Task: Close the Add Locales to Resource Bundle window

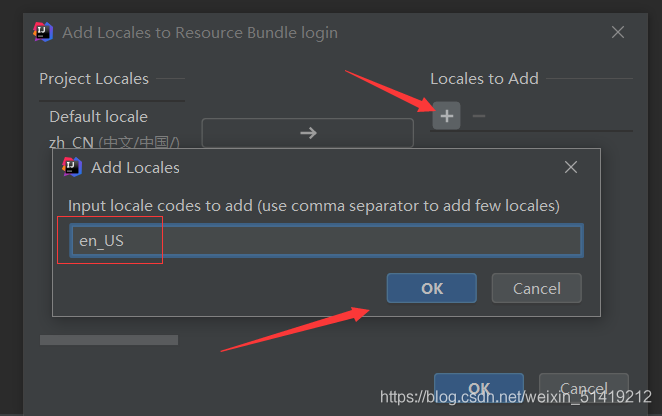Action: click(x=618, y=32)
